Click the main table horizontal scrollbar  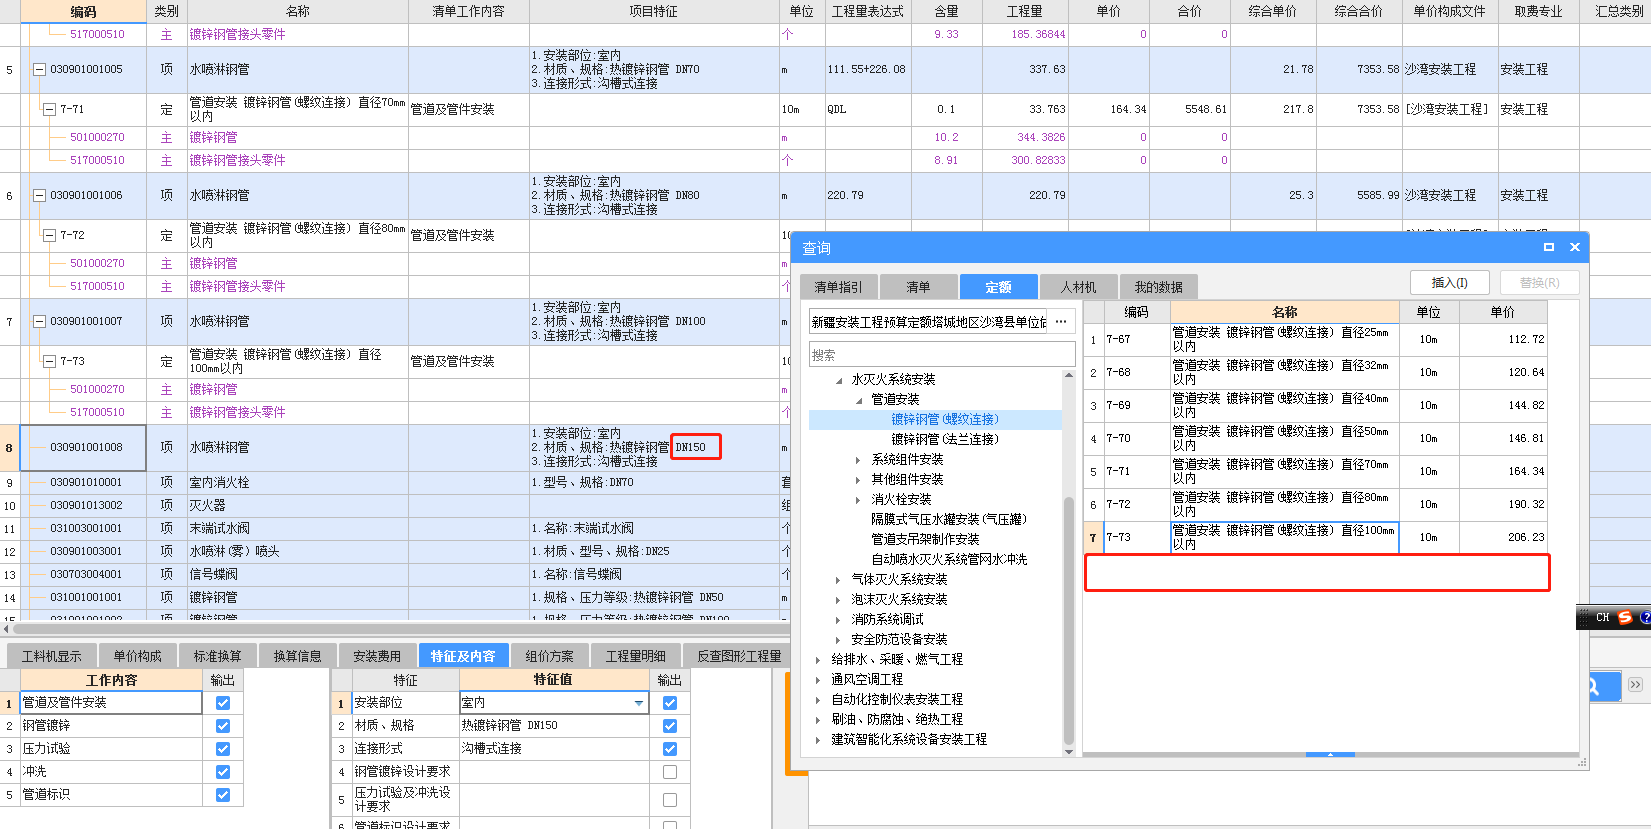[400, 629]
